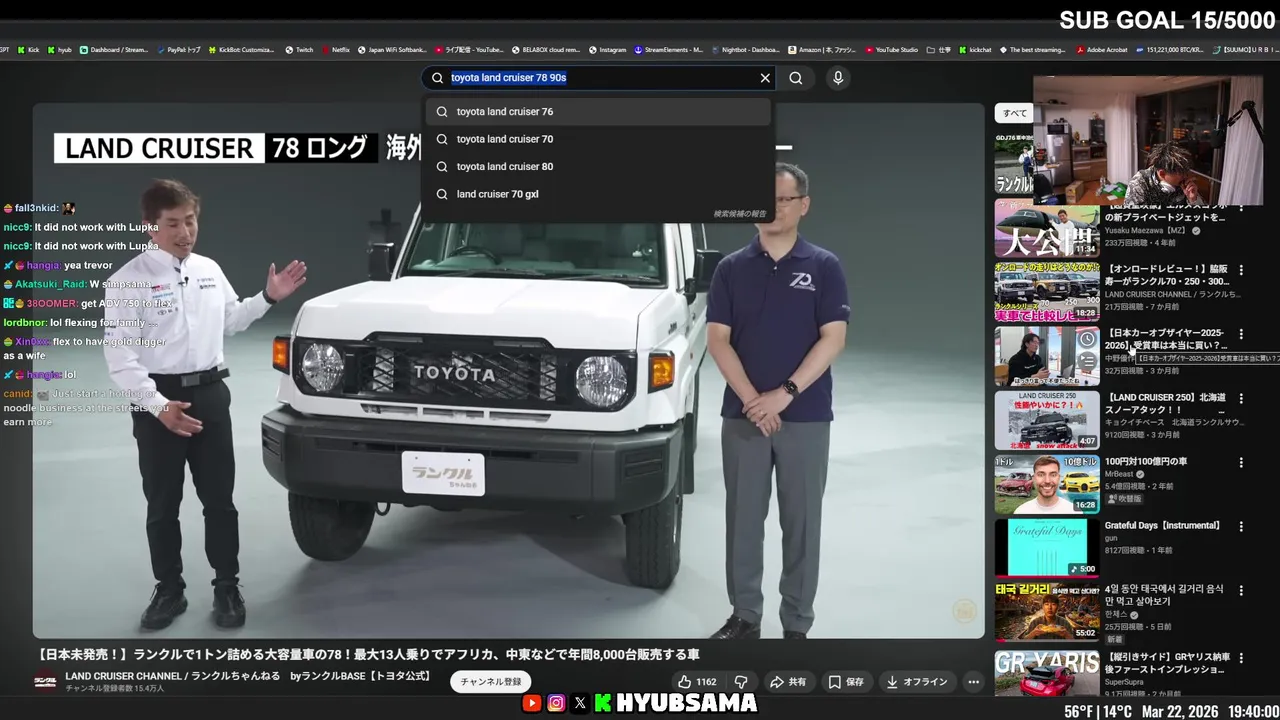Open the kickchat bookmark

tap(976, 49)
